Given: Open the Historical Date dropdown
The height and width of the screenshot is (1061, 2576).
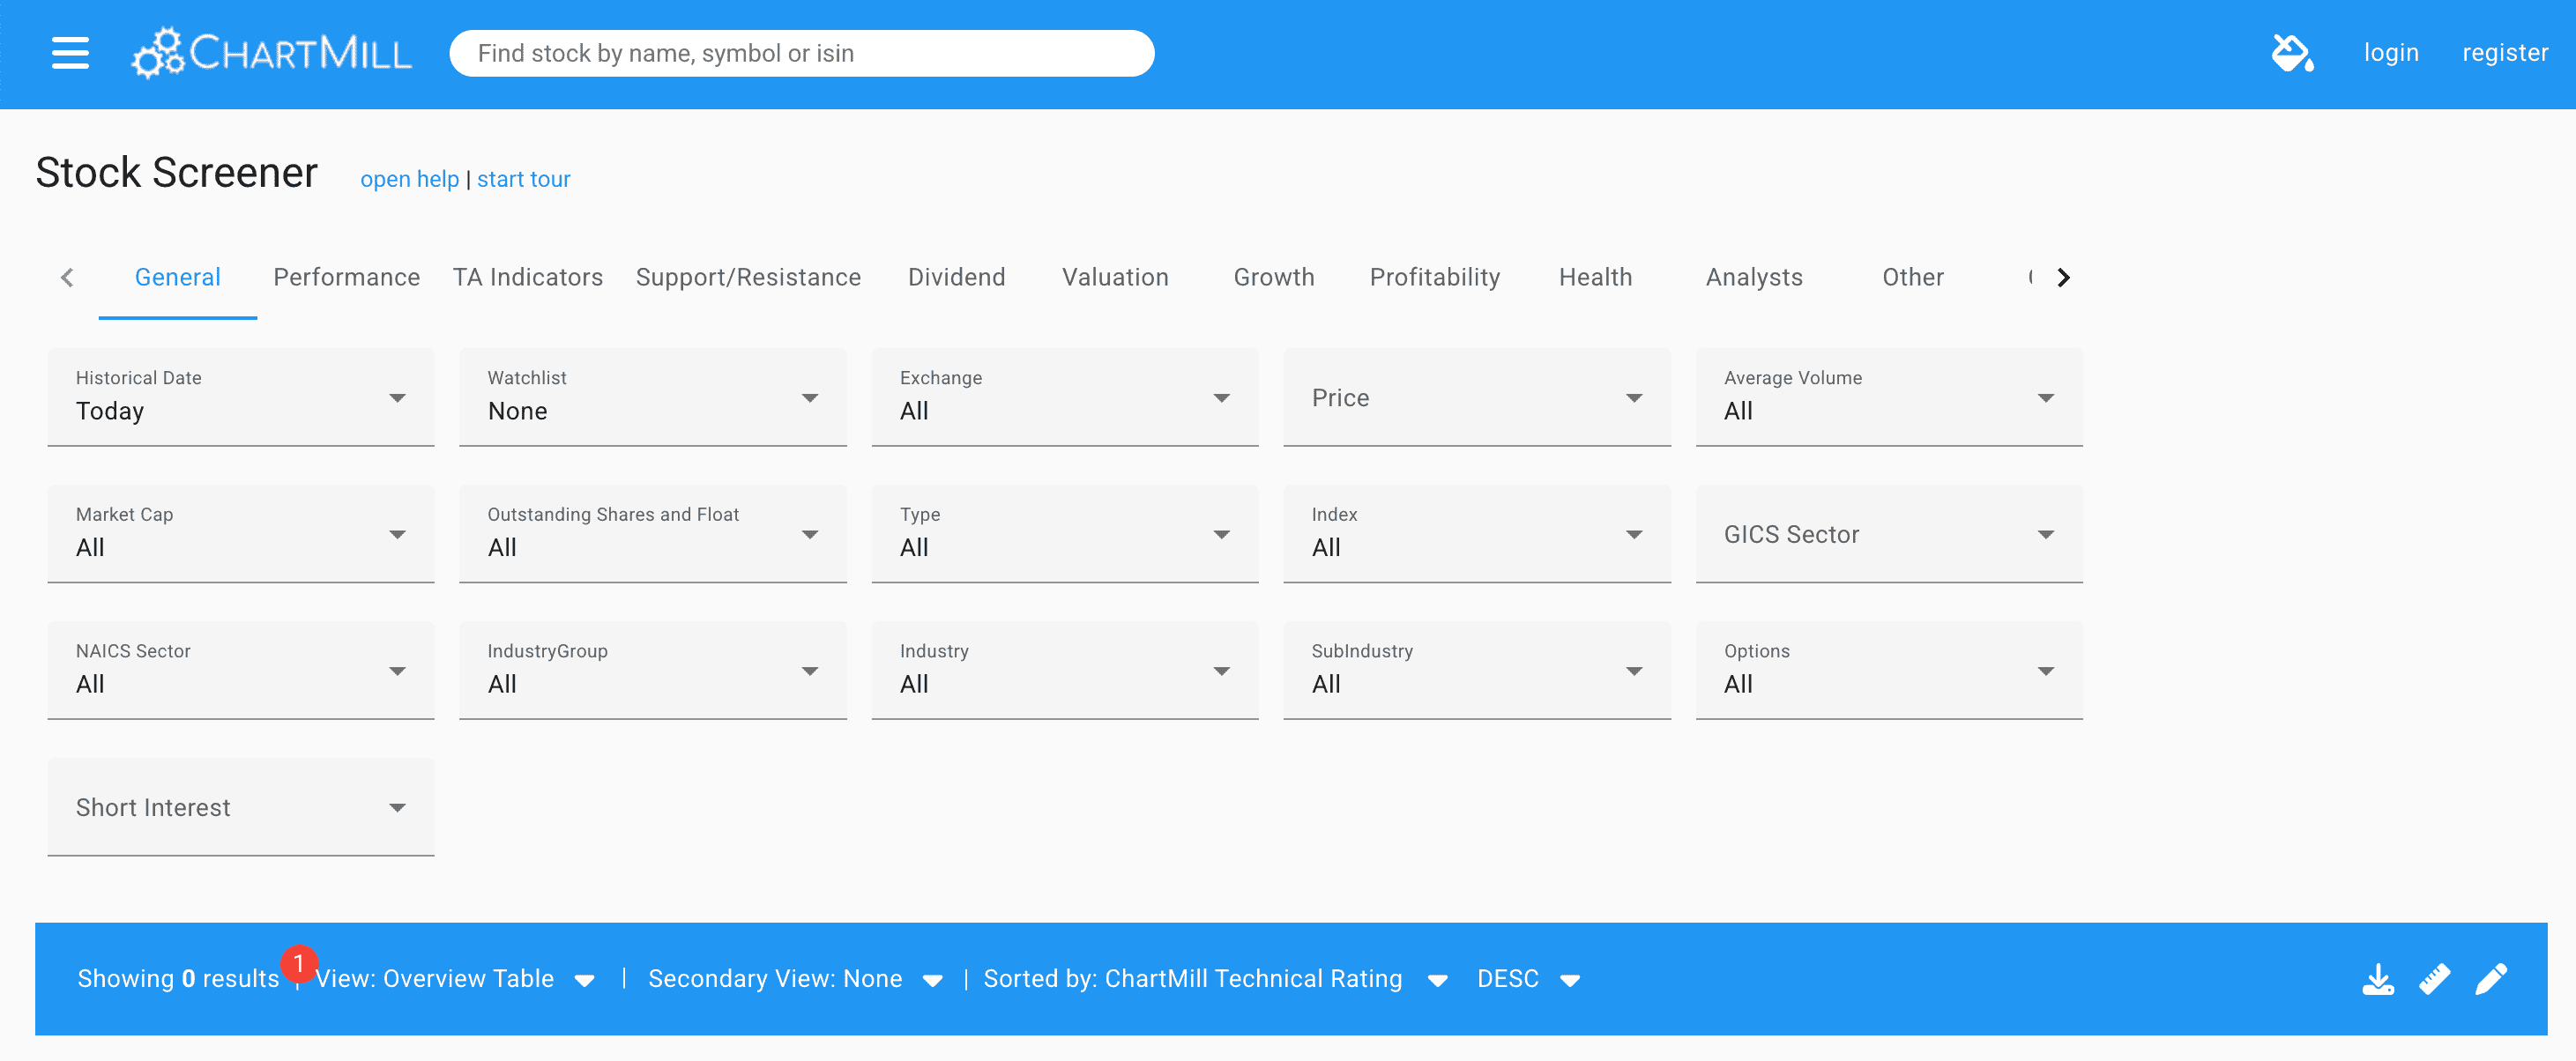Looking at the screenshot, I should click(240, 398).
